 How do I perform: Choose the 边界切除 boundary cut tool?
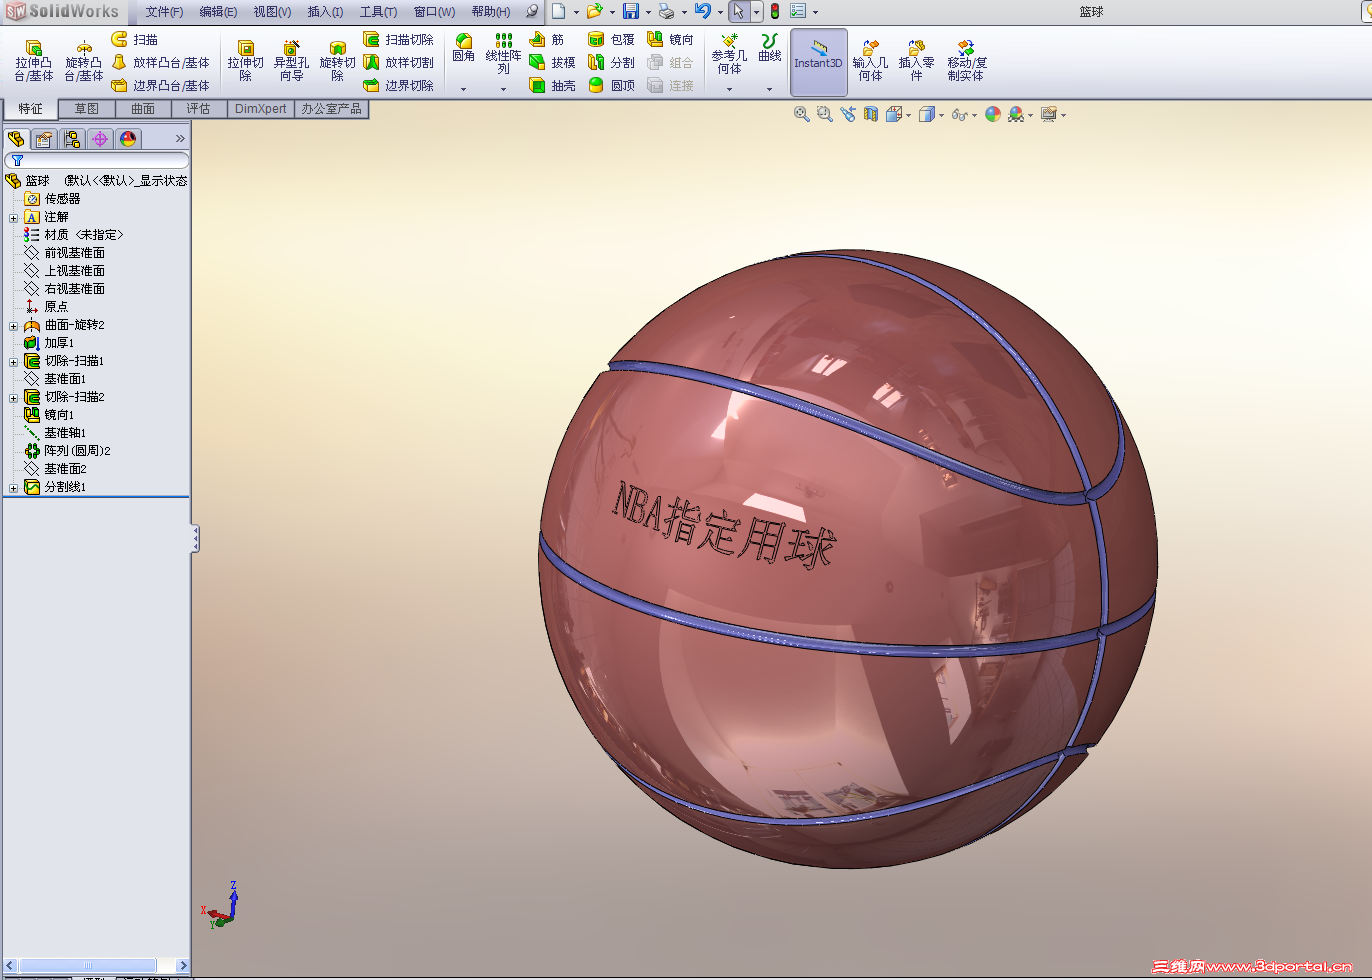click(x=398, y=85)
